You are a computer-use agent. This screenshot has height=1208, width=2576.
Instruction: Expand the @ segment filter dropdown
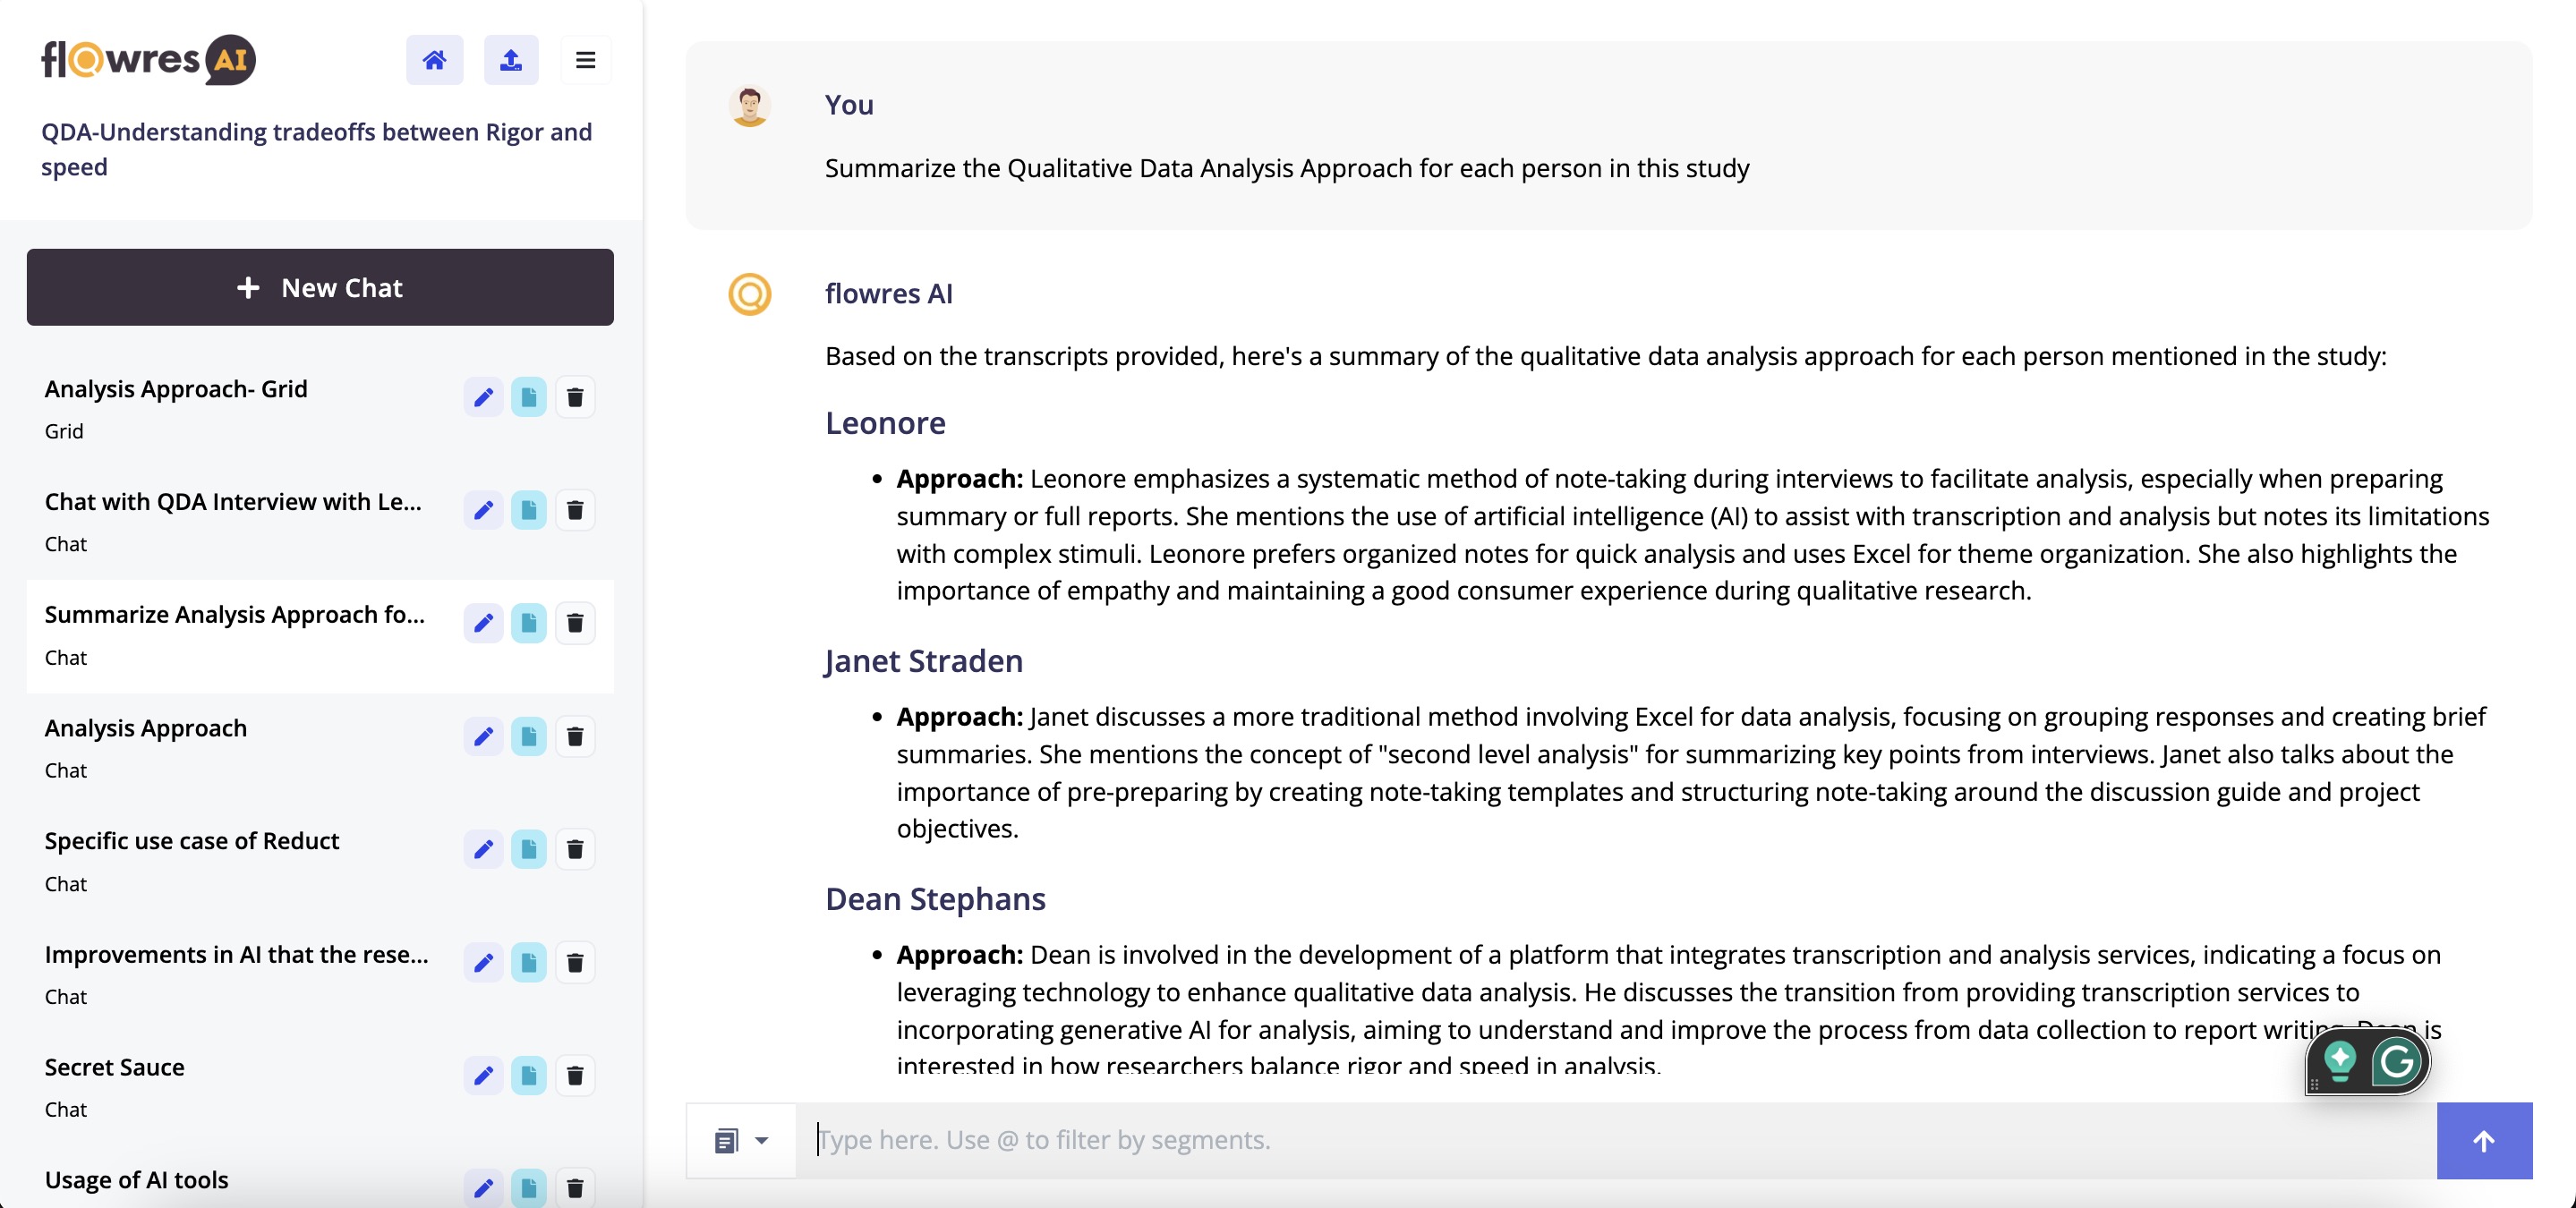(x=759, y=1139)
